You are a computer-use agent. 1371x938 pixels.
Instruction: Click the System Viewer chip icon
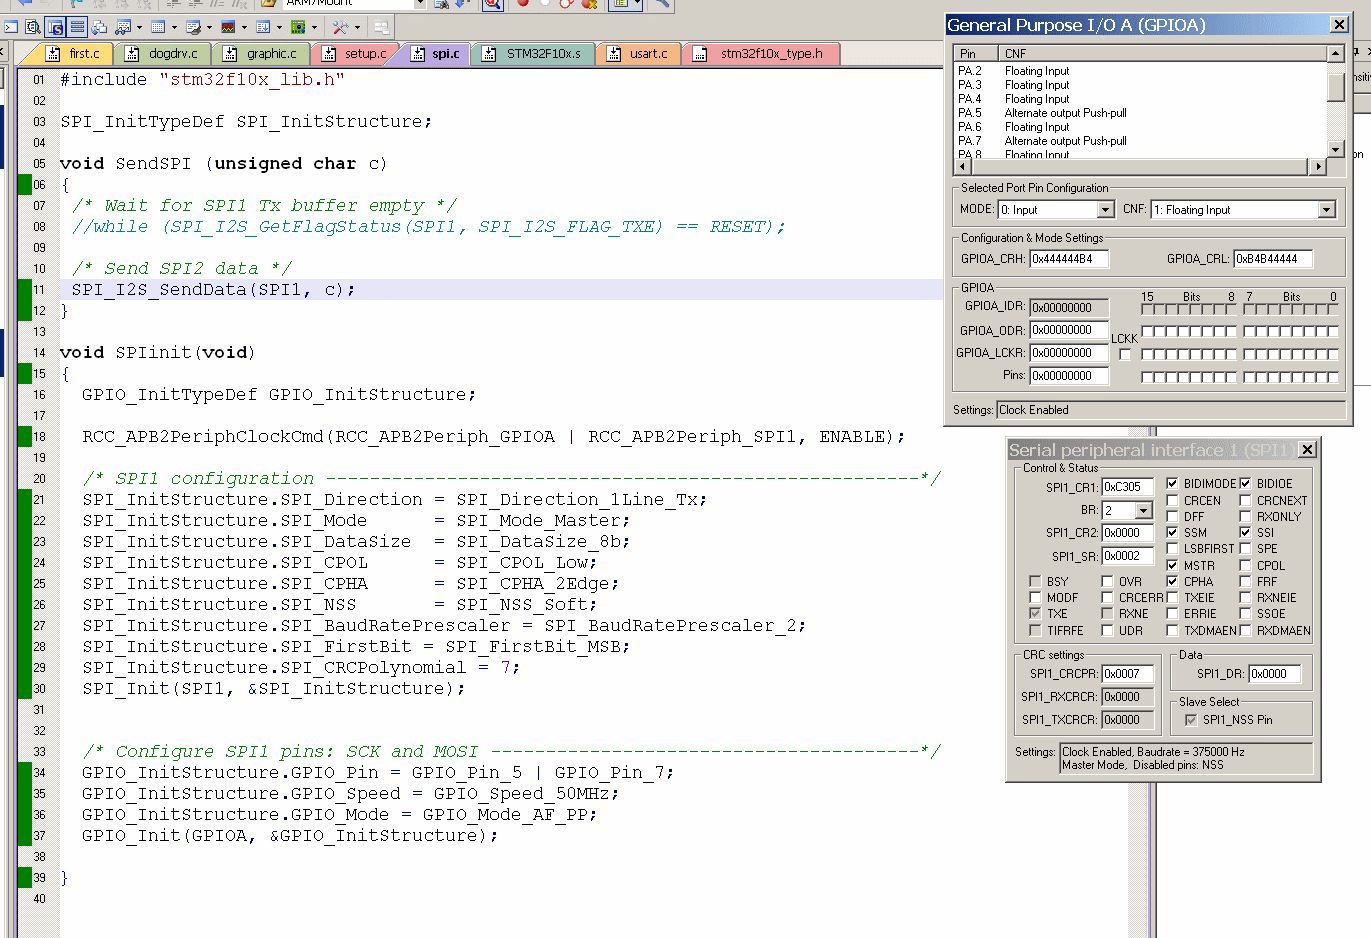pos(298,27)
